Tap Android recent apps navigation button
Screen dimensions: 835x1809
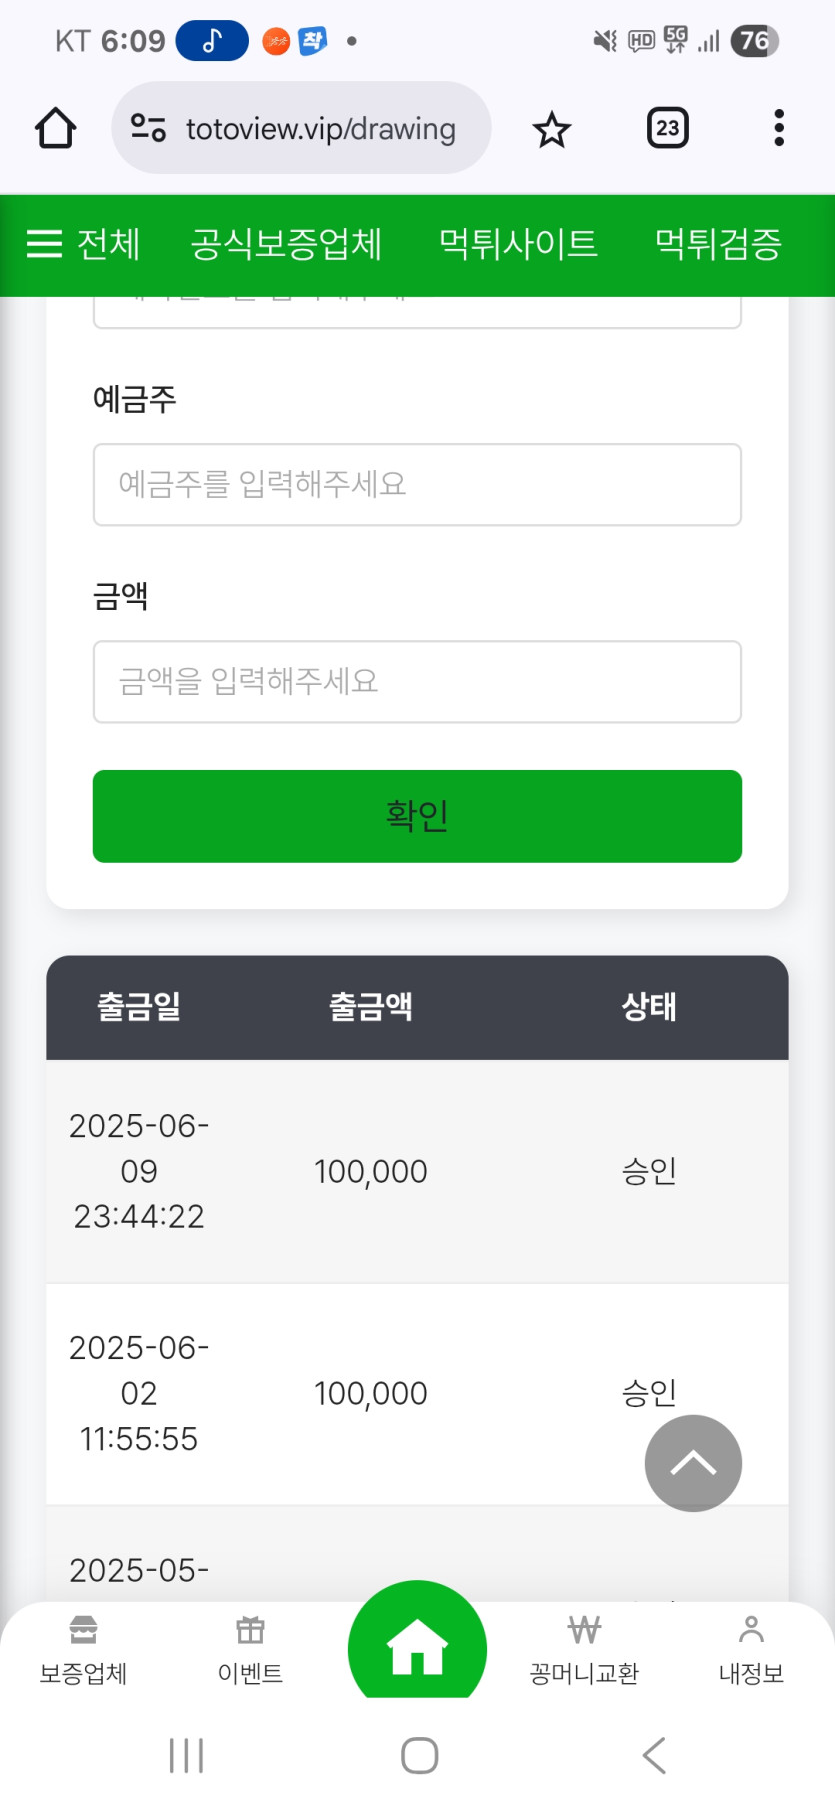pos(186,1755)
